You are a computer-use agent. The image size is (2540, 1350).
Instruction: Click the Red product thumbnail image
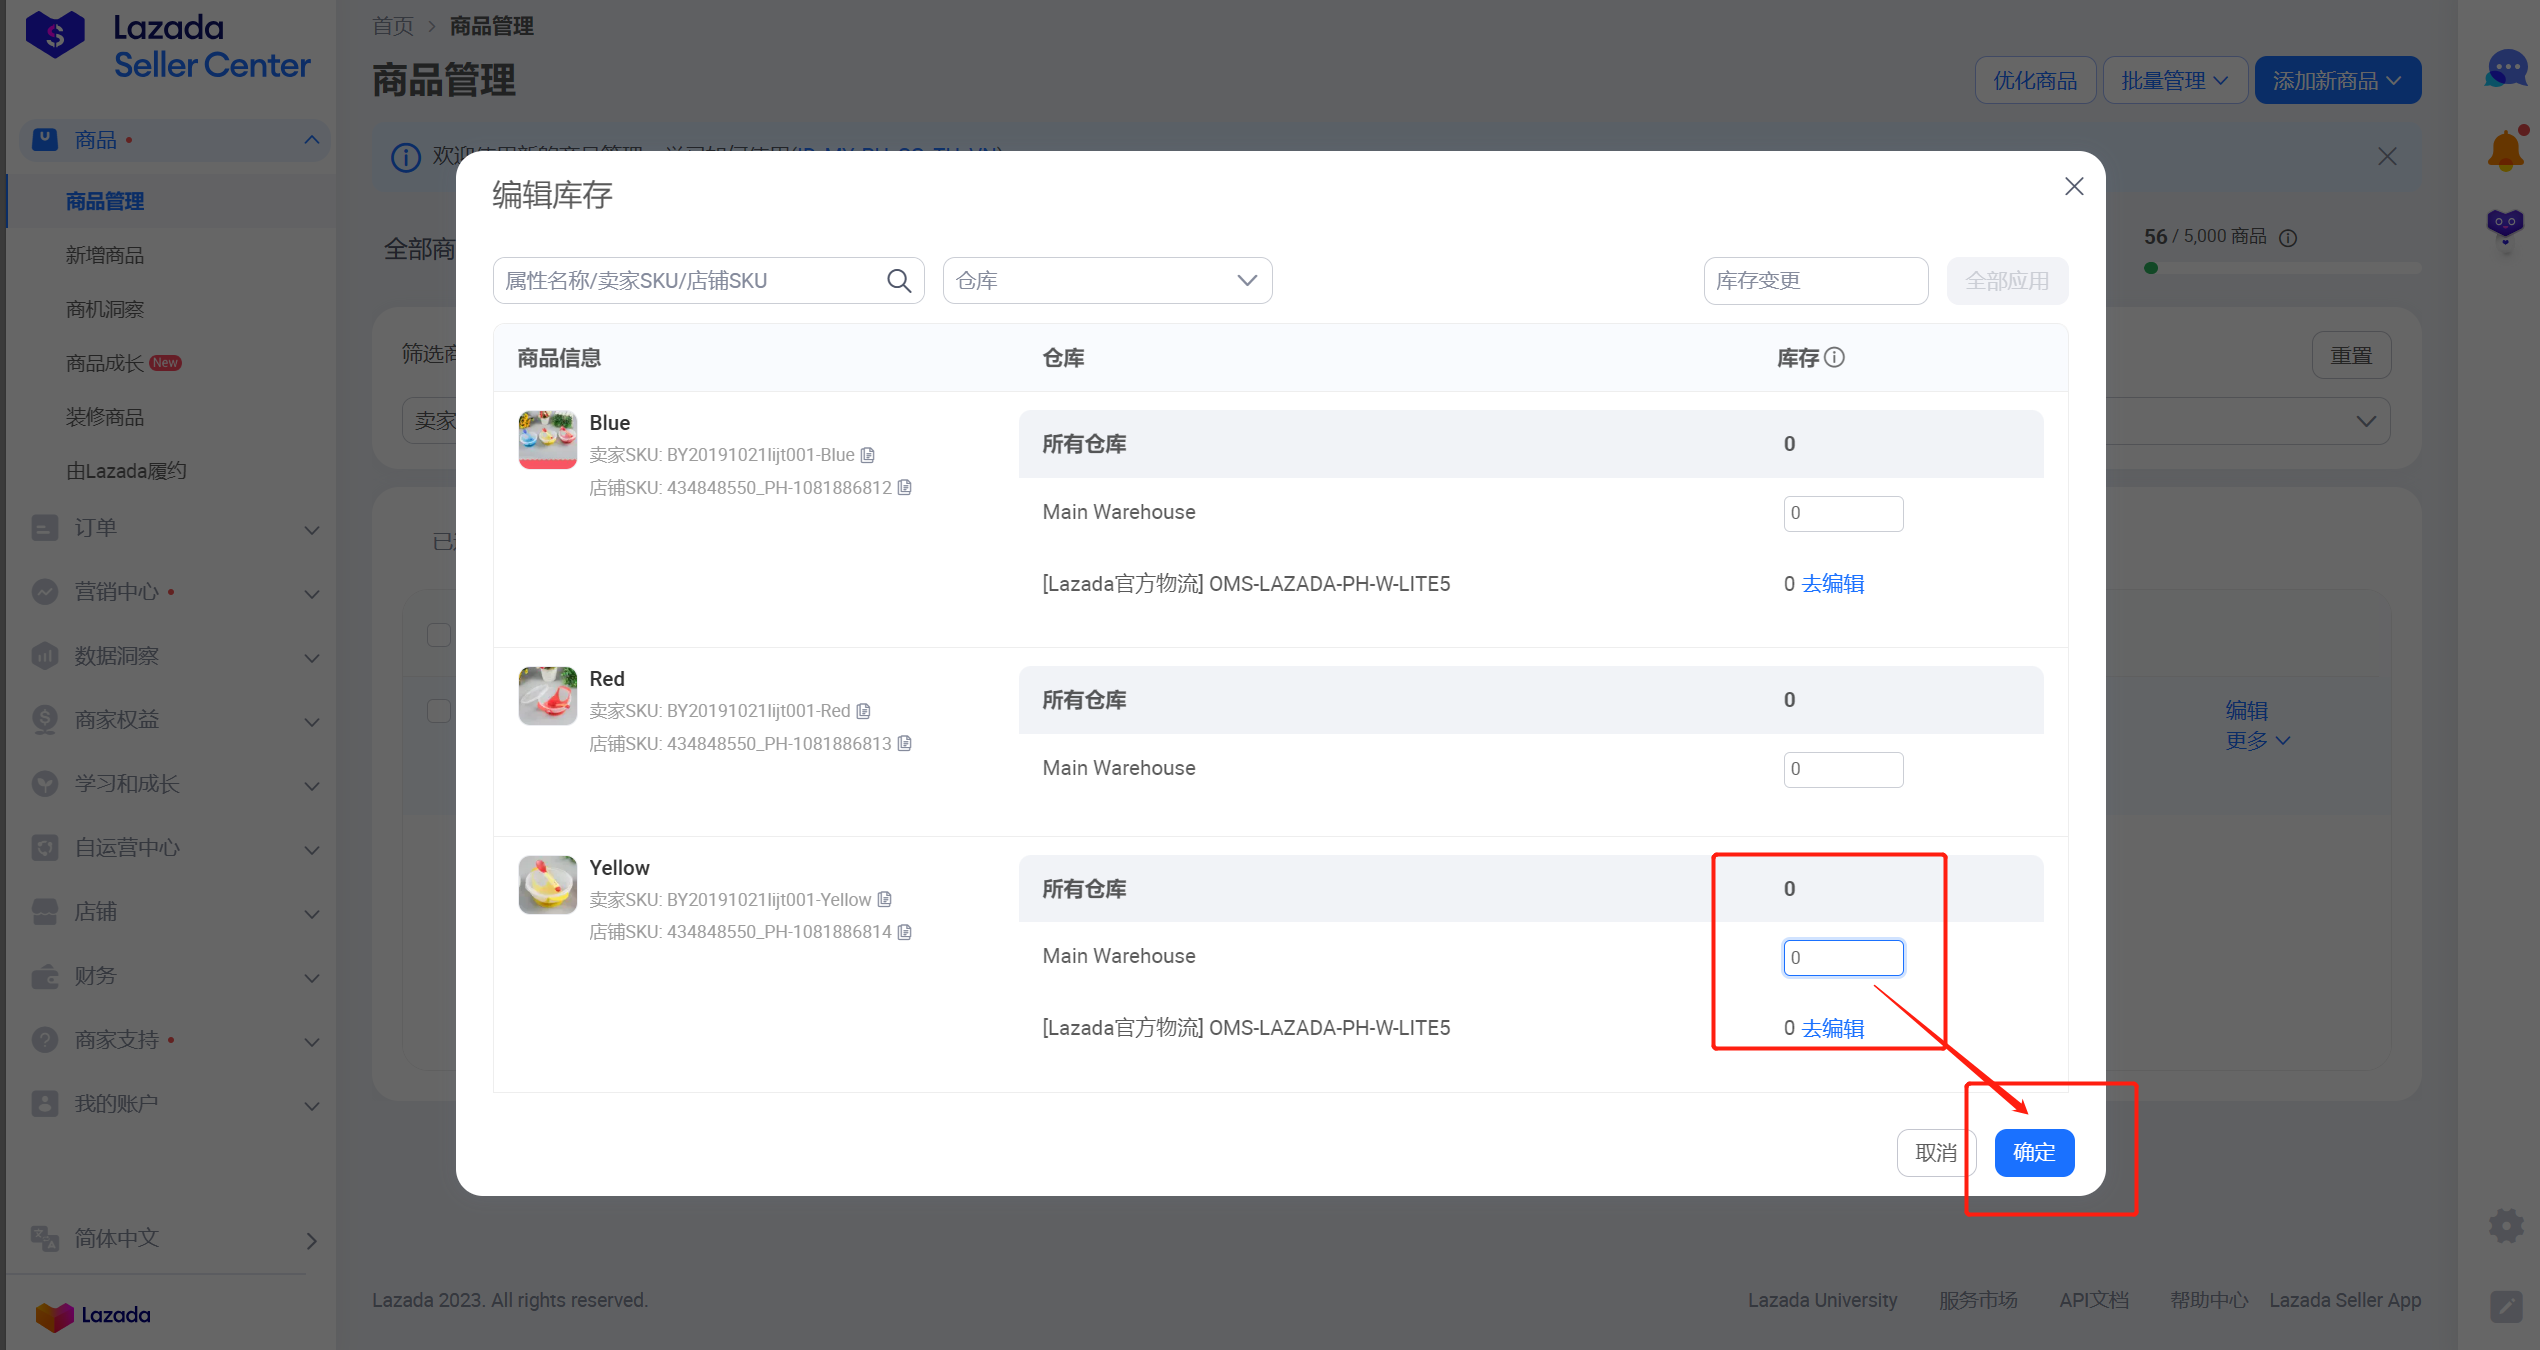(x=547, y=695)
